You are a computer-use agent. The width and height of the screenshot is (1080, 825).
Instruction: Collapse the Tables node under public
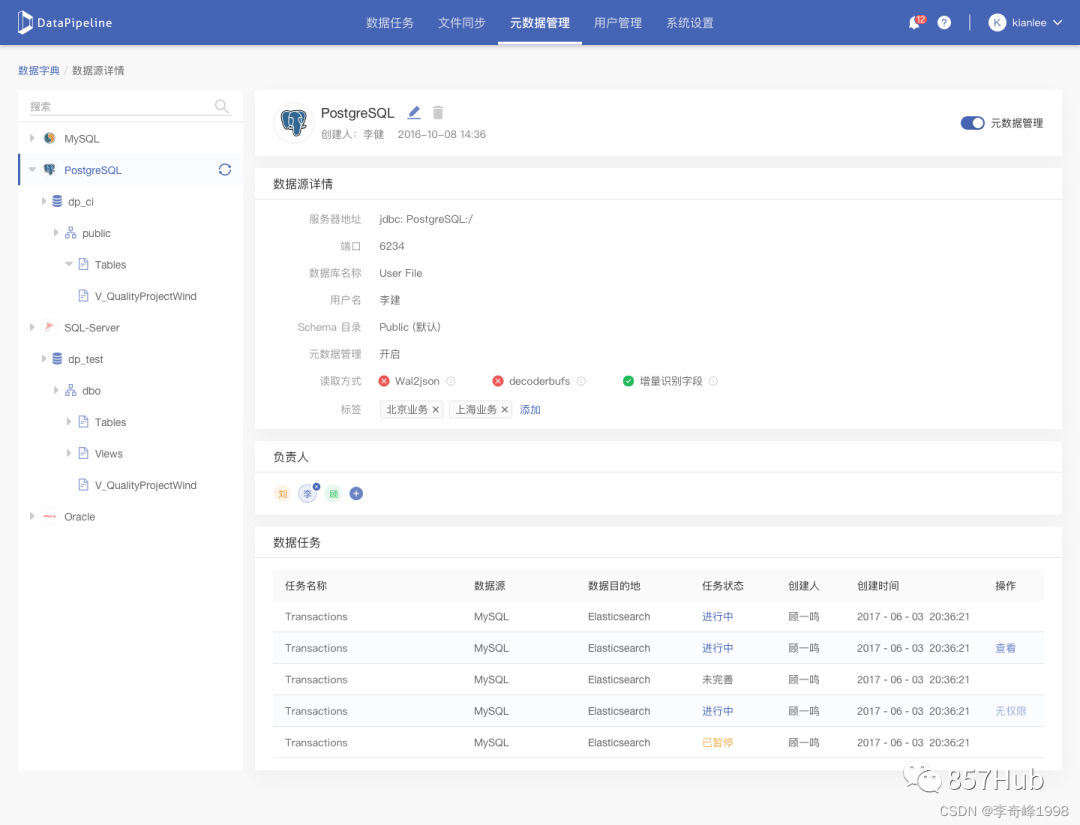pos(69,264)
